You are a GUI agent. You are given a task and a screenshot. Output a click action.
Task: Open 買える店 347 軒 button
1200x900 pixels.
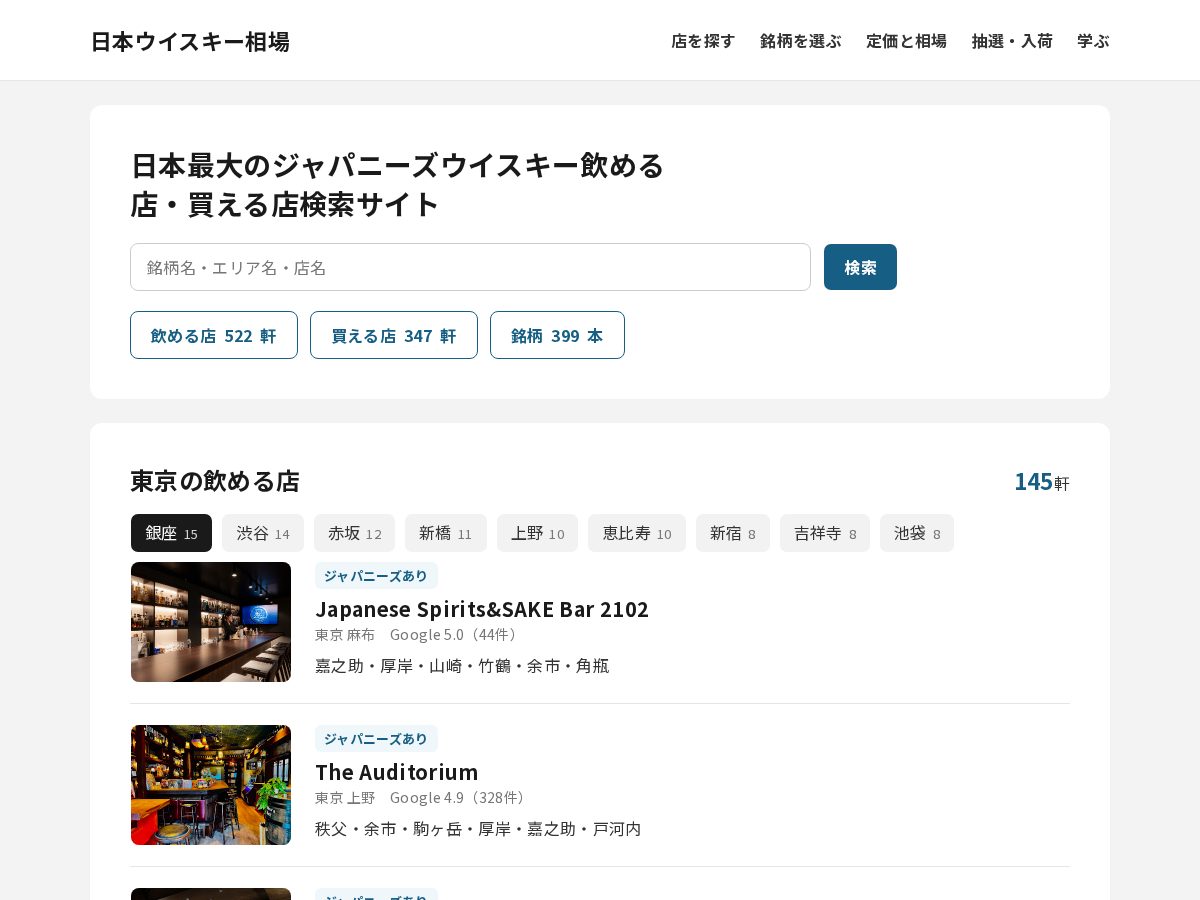394,335
